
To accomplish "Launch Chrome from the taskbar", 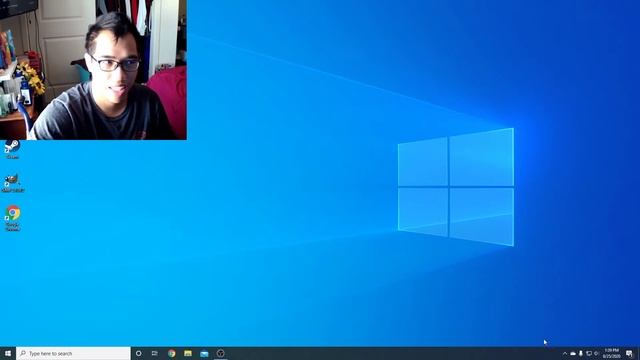I will (172, 353).
